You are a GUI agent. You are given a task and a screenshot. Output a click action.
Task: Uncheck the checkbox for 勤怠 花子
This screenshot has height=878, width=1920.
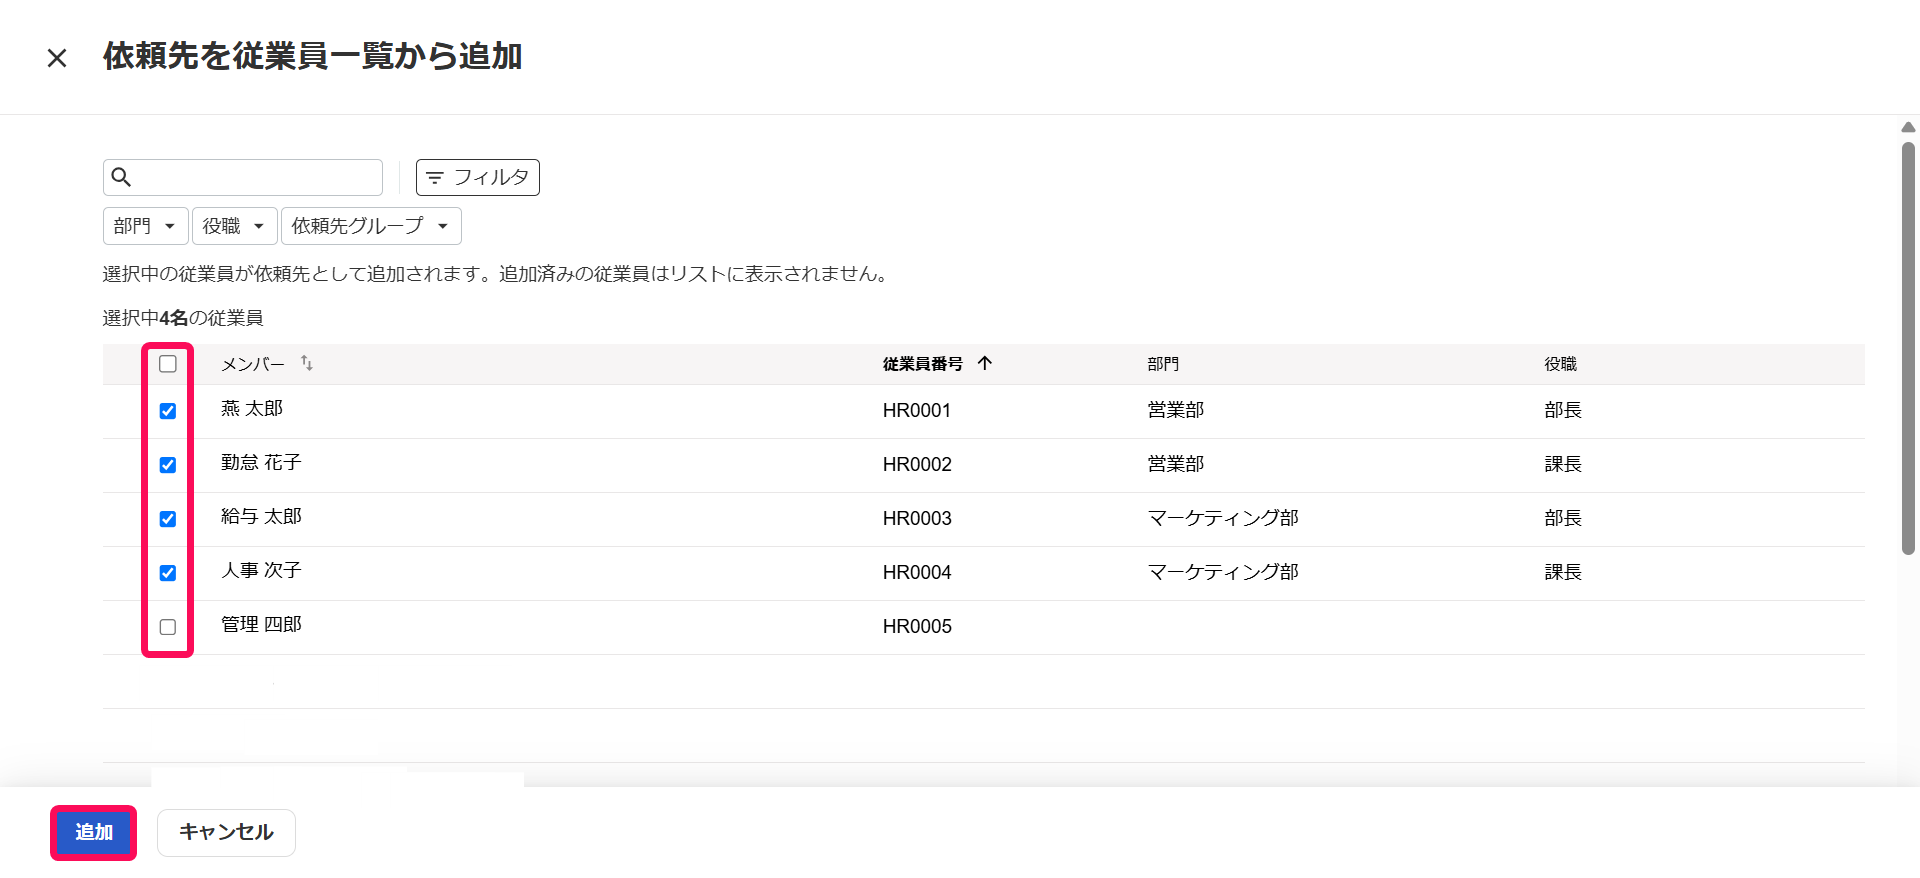(168, 465)
